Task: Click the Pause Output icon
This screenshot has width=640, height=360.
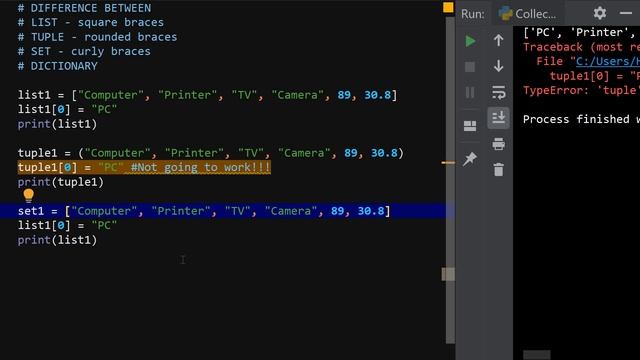Action: [x=470, y=92]
